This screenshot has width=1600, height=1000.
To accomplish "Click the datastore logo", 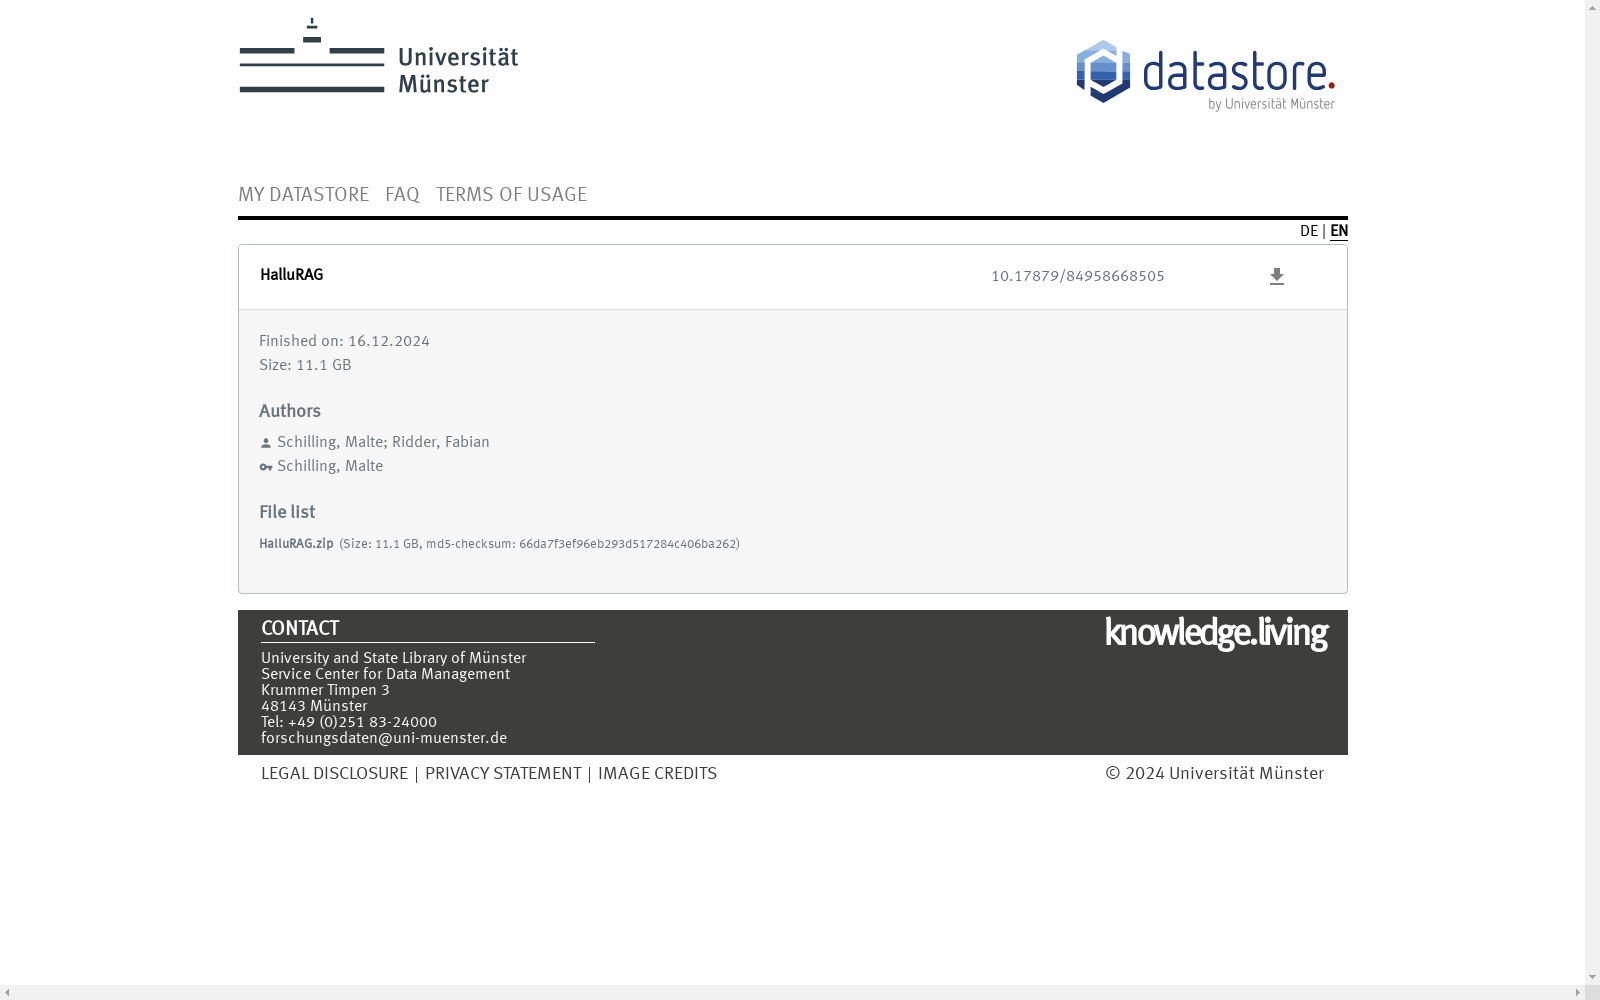I will 1205,76.
